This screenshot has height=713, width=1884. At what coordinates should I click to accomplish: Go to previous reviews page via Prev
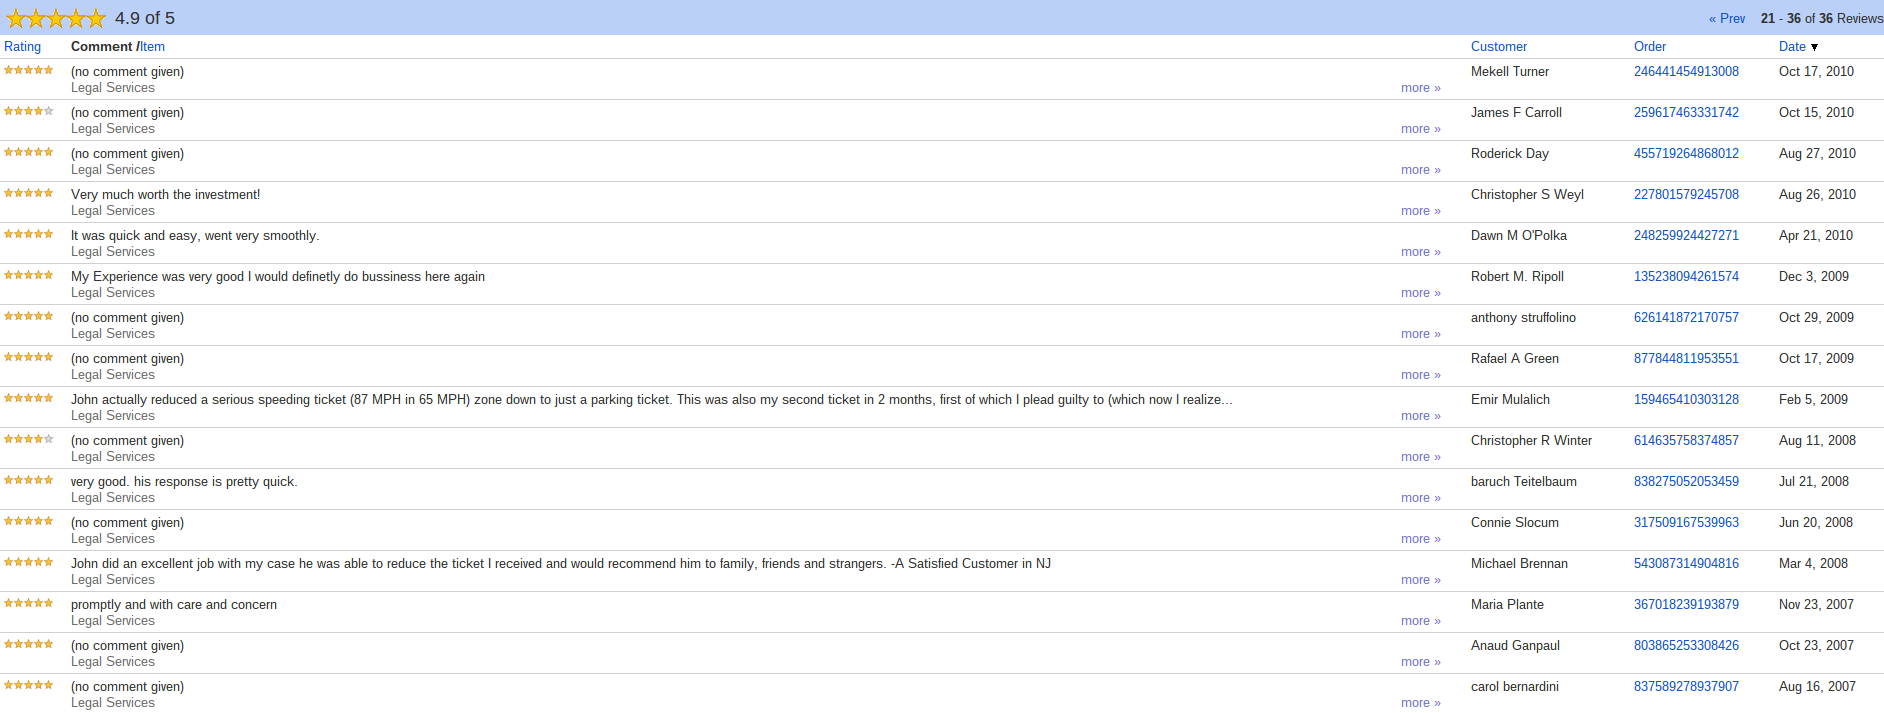pos(1727,19)
